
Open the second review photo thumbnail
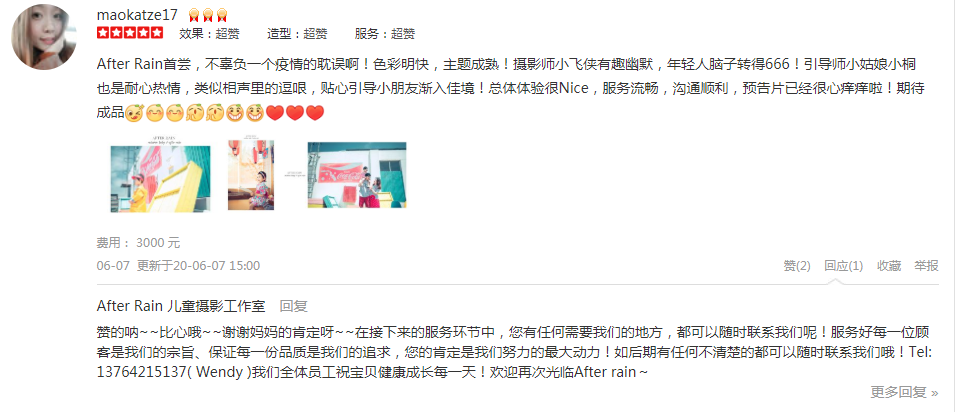[251, 174]
